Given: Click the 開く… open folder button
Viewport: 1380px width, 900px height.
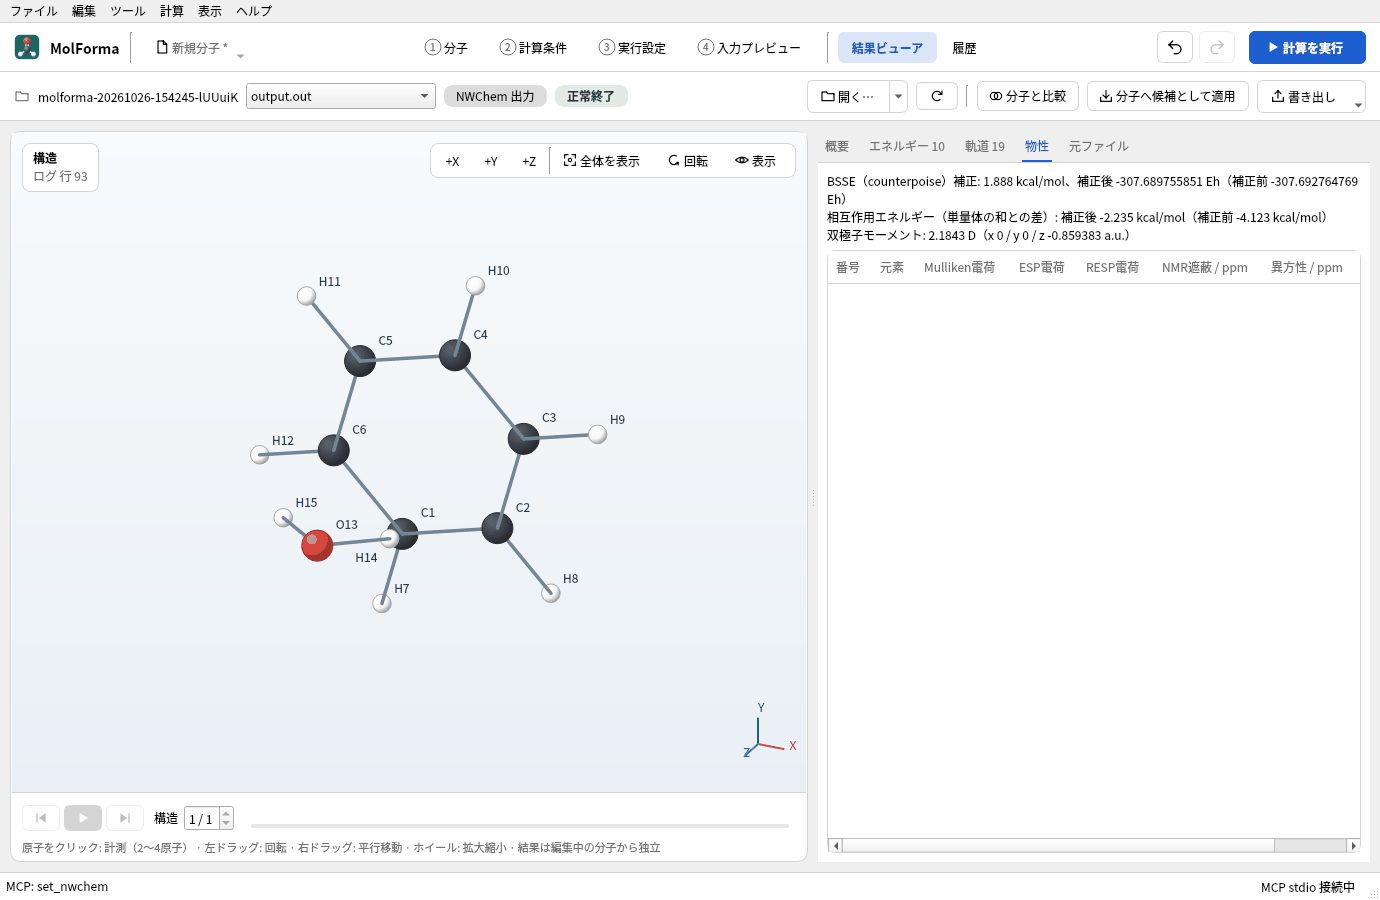Looking at the screenshot, I should tap(848, 96).
